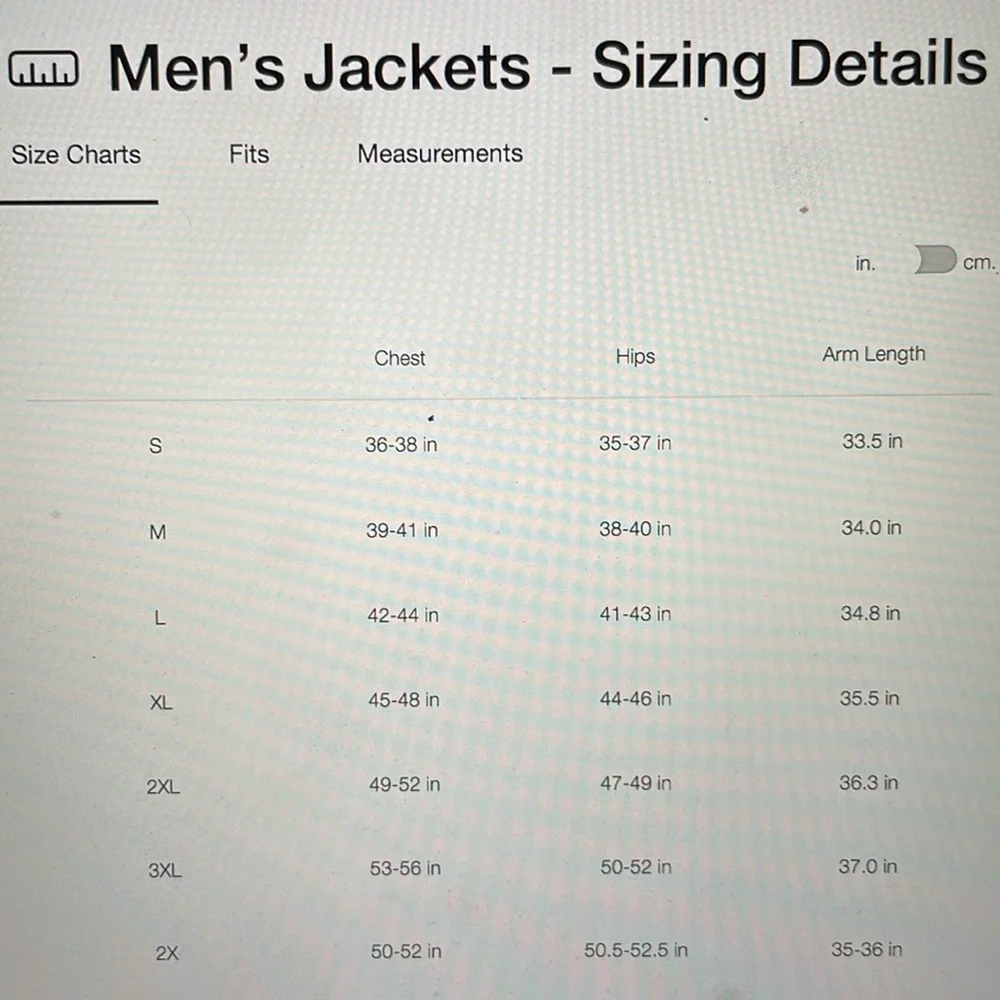Click the Chest column header
1000x1000 pixels.
[399, 358]
